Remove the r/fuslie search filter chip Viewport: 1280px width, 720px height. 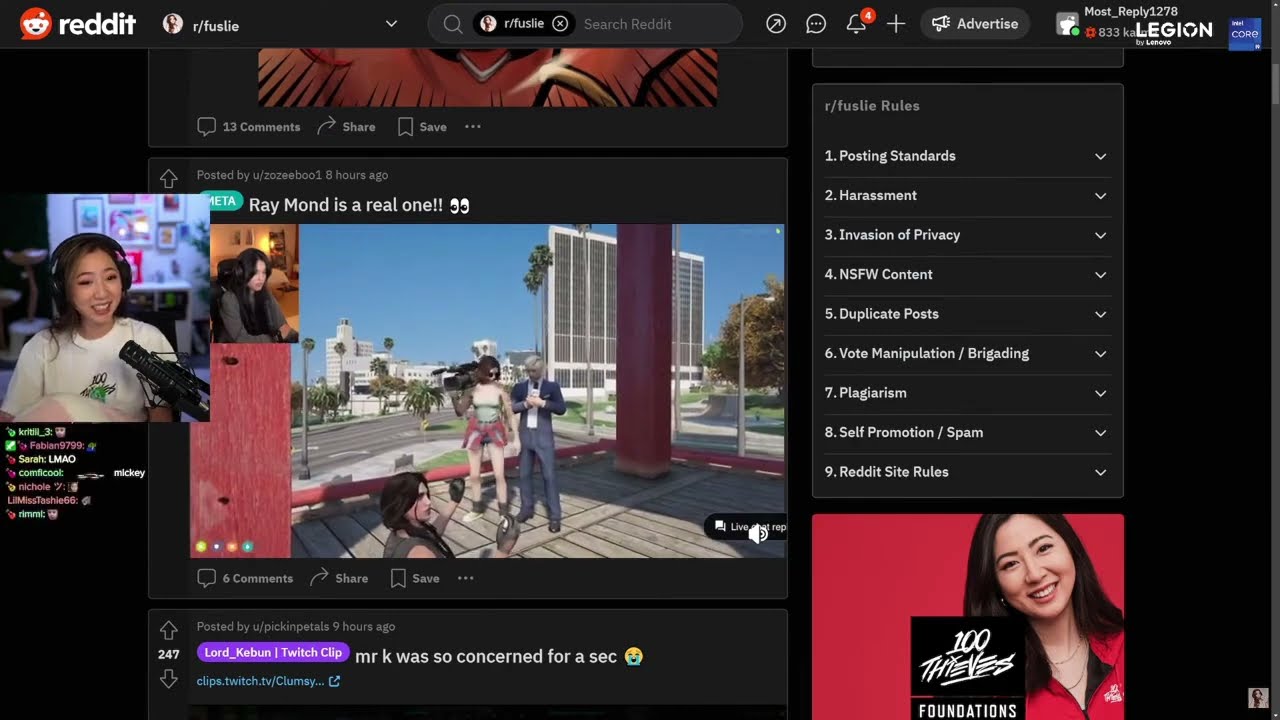point(560,24)
